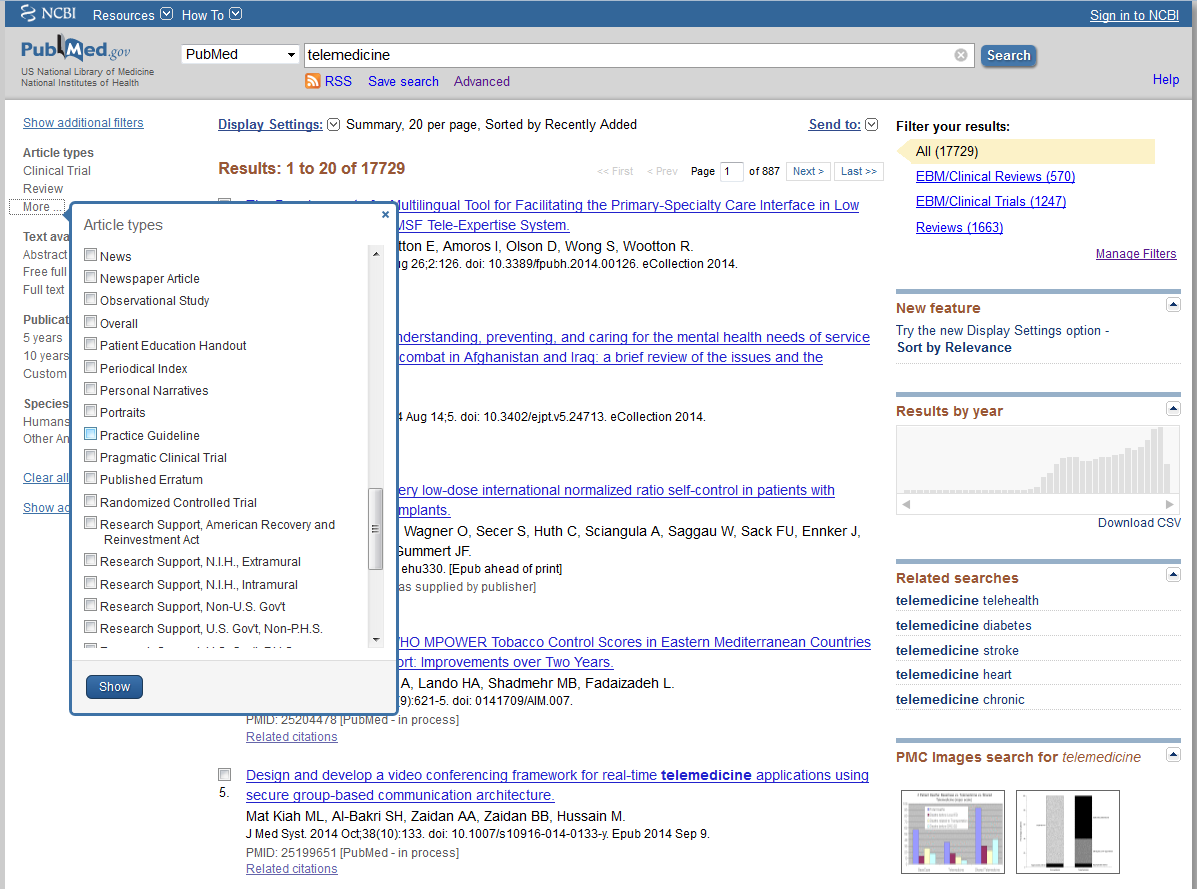Tick the Newspaper Article checkbox
Image resolution: width=1197 pixels, height=889 pixels.
pyautogui.click(x=91, y=277)
